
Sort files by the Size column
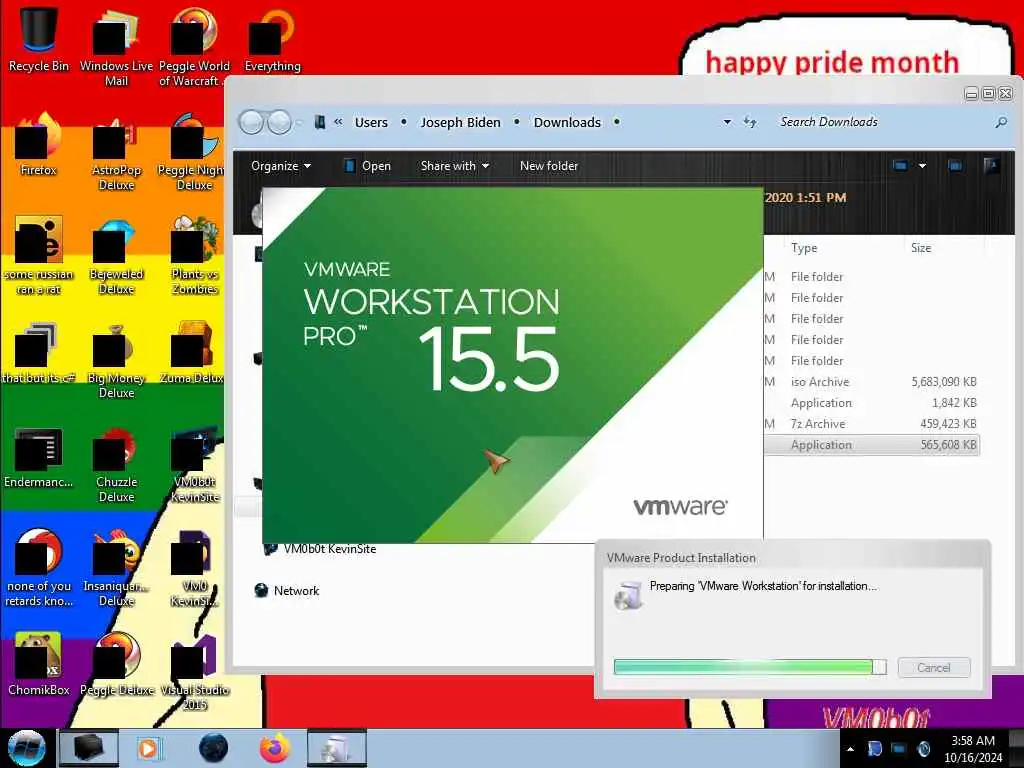point(921,248)
